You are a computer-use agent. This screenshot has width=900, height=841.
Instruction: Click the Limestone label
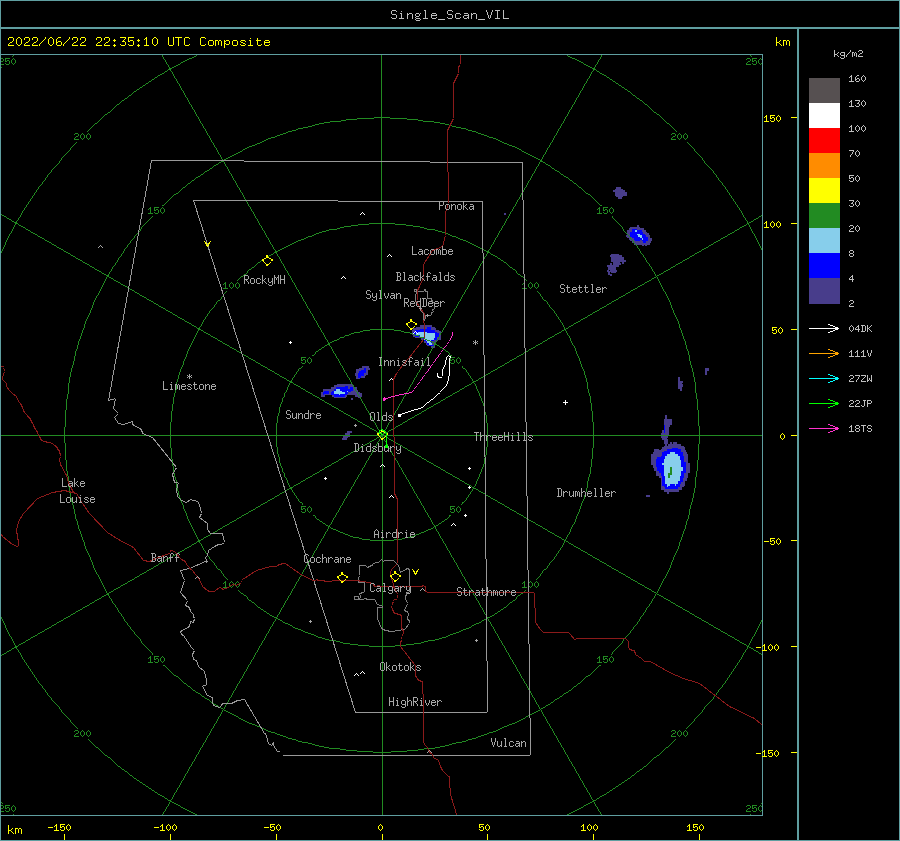click(x=189, y=386)
